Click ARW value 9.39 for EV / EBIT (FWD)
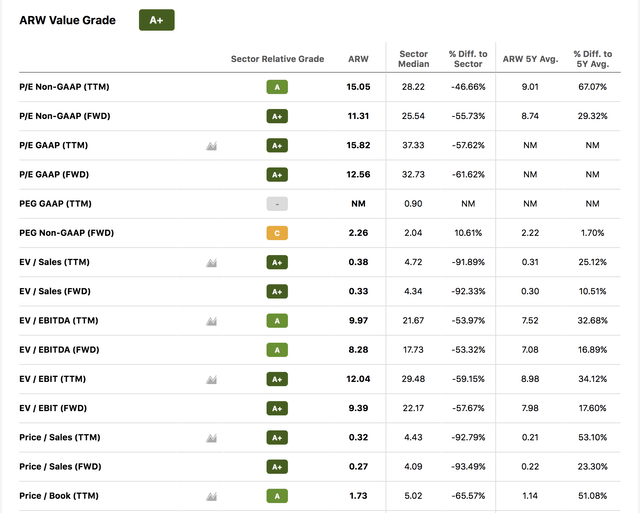This screenshot has width=640, height=513. [x=358, y=408]
